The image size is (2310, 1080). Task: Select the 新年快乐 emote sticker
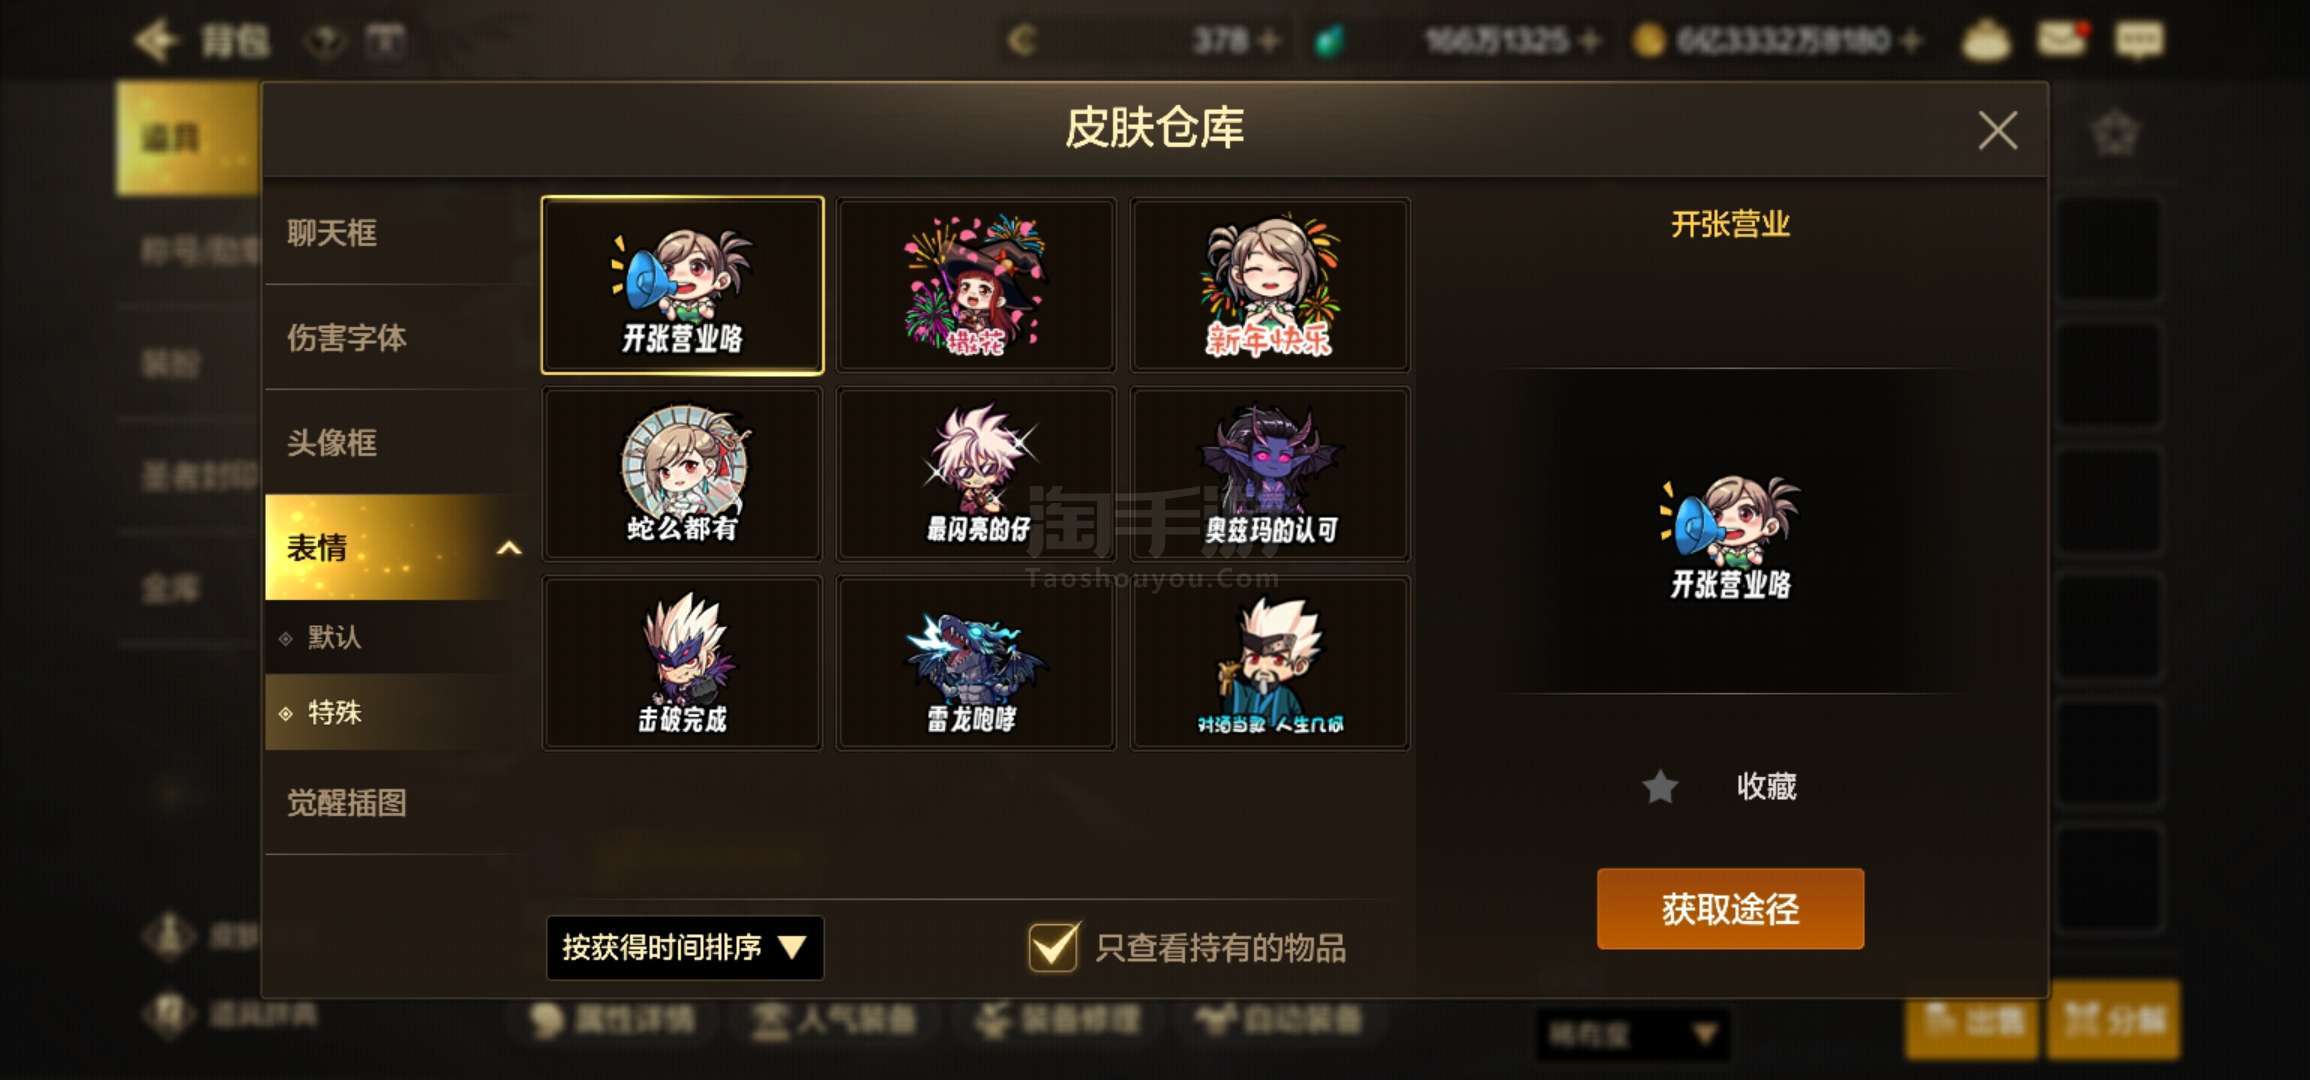tap(1270, 286)
